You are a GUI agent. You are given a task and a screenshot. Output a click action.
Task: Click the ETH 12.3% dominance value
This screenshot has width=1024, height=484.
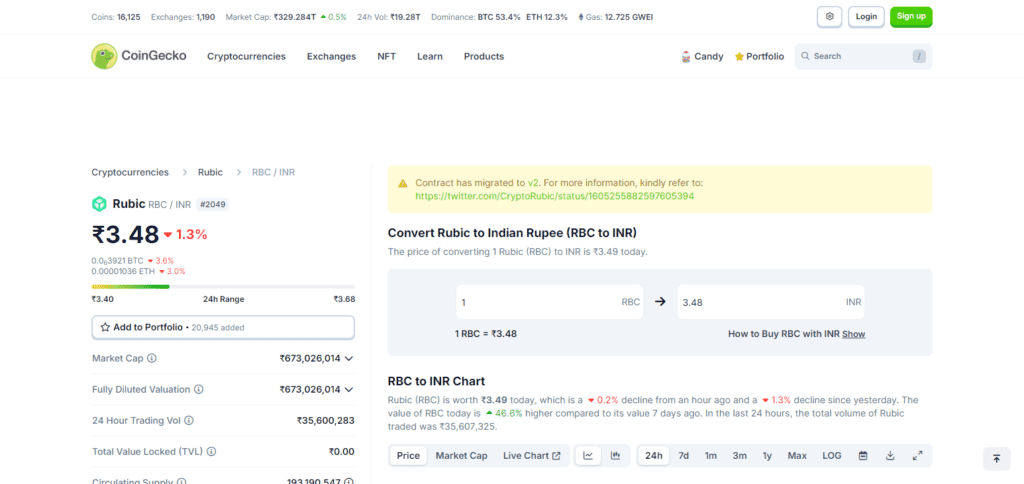[547, 17]
